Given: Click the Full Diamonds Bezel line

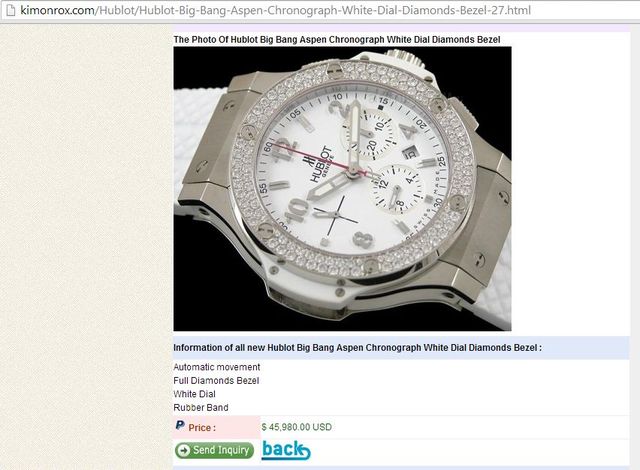Looking at the screenshot, I should pos(216,381).
